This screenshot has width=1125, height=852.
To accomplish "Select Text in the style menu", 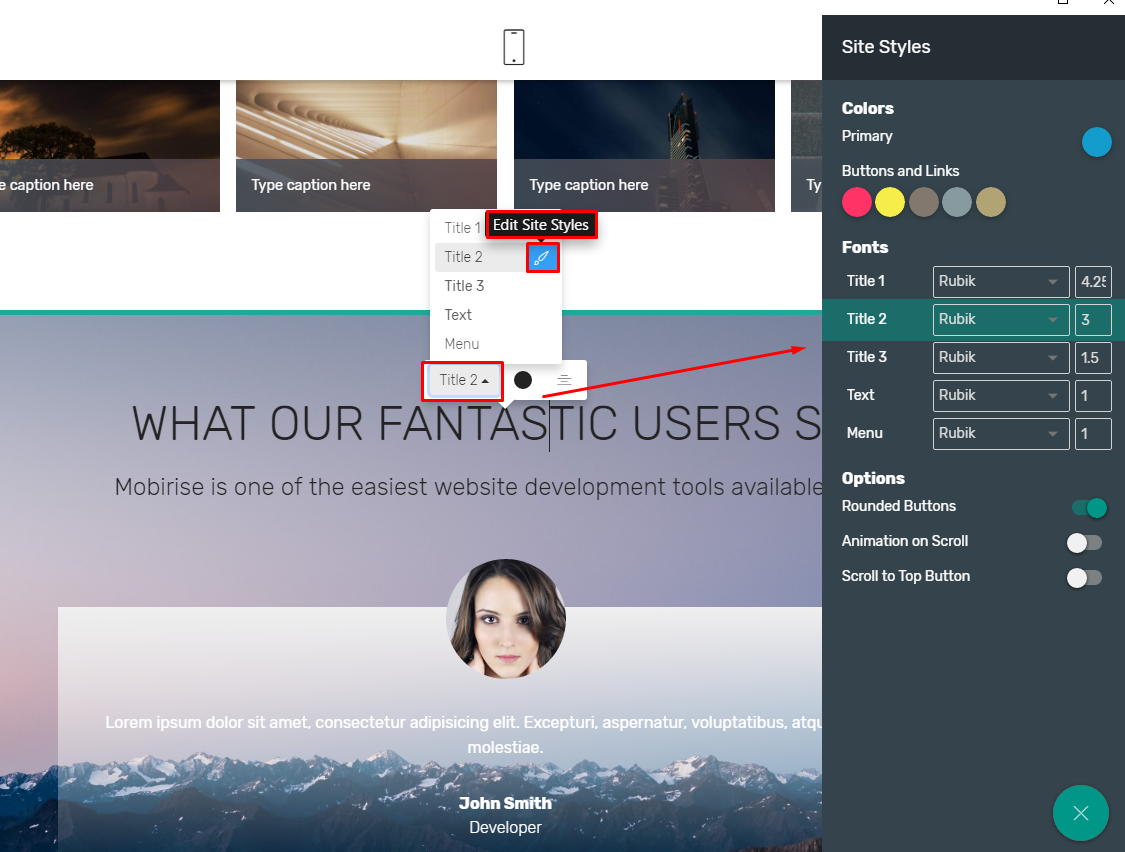I will click(458, 314).
